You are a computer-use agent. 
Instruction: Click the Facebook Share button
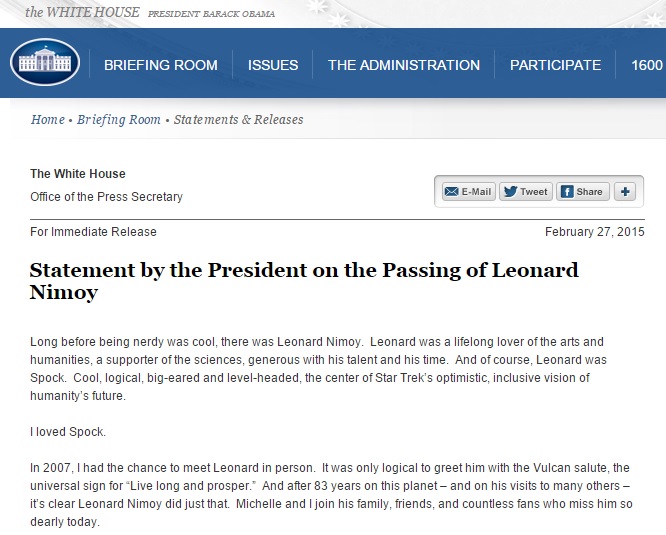[x=581, y=191]
